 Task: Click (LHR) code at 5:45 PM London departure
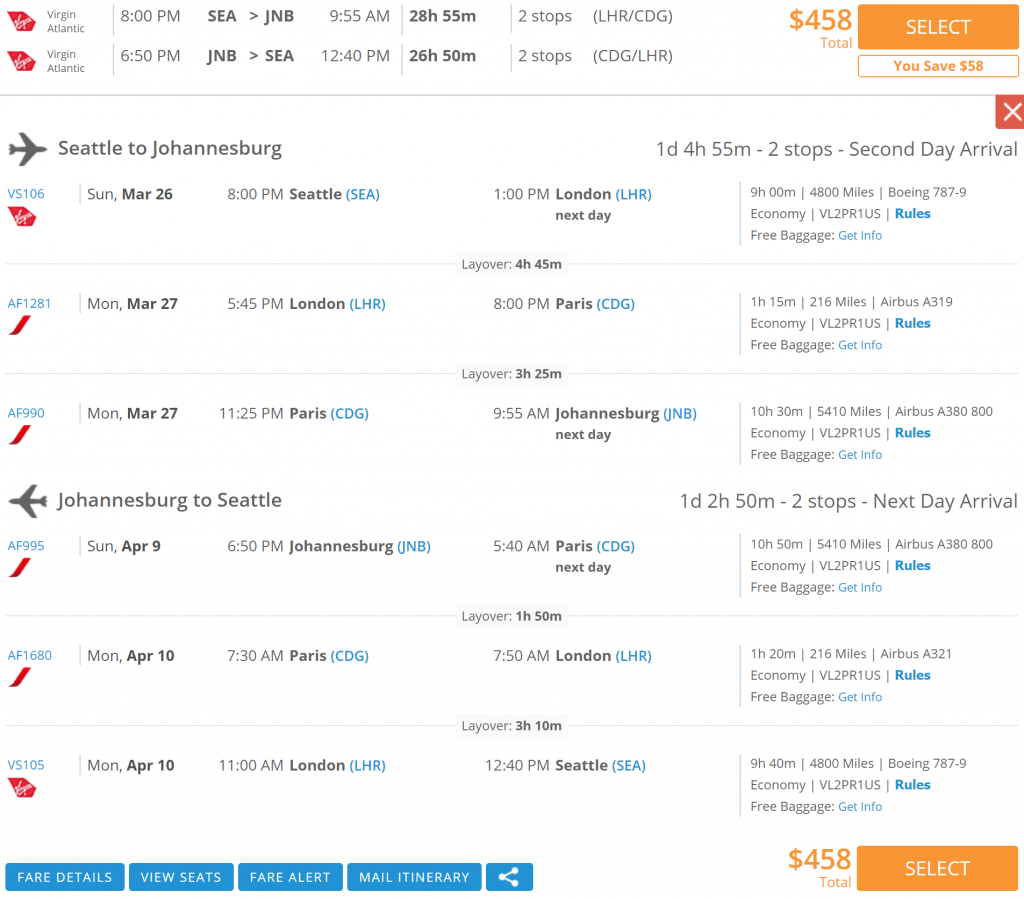pyautogui.click(x=367, y=304)
